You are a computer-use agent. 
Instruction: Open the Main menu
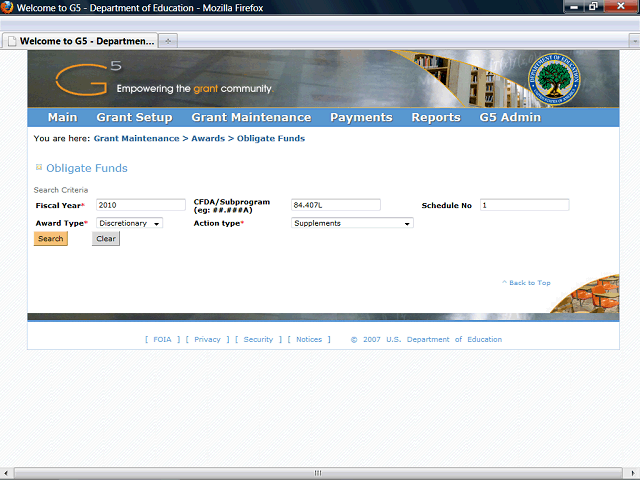click(x=62, y=118)
